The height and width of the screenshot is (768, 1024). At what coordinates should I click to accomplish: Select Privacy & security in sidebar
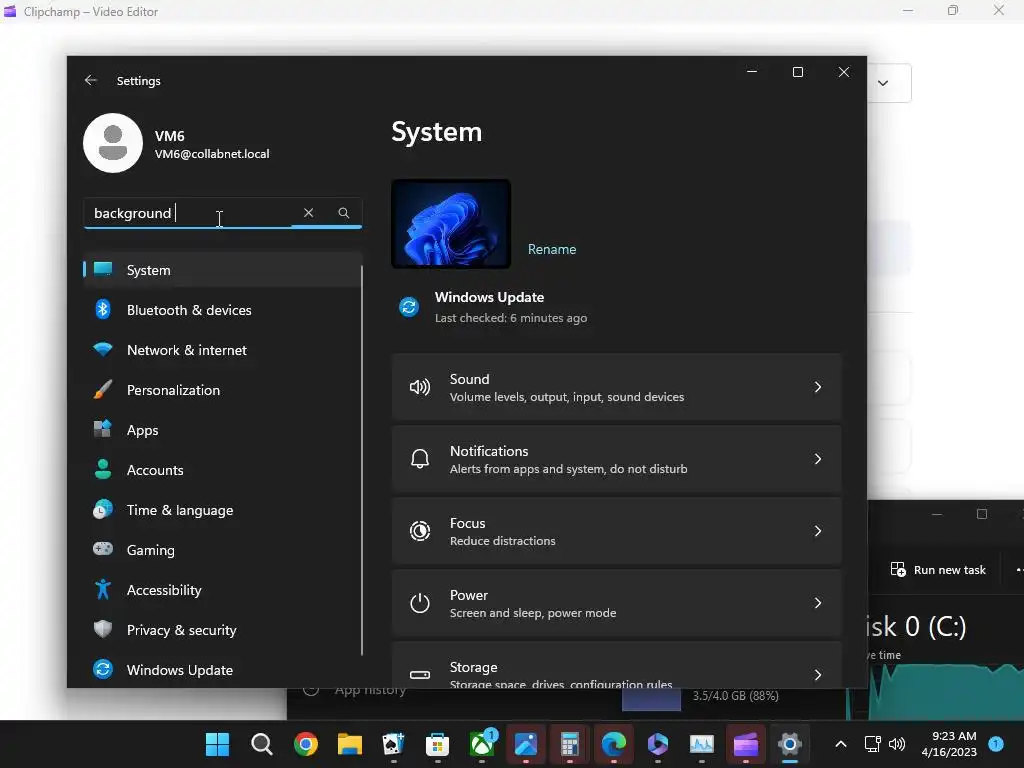pyautogui.click(x=222, y=630)
